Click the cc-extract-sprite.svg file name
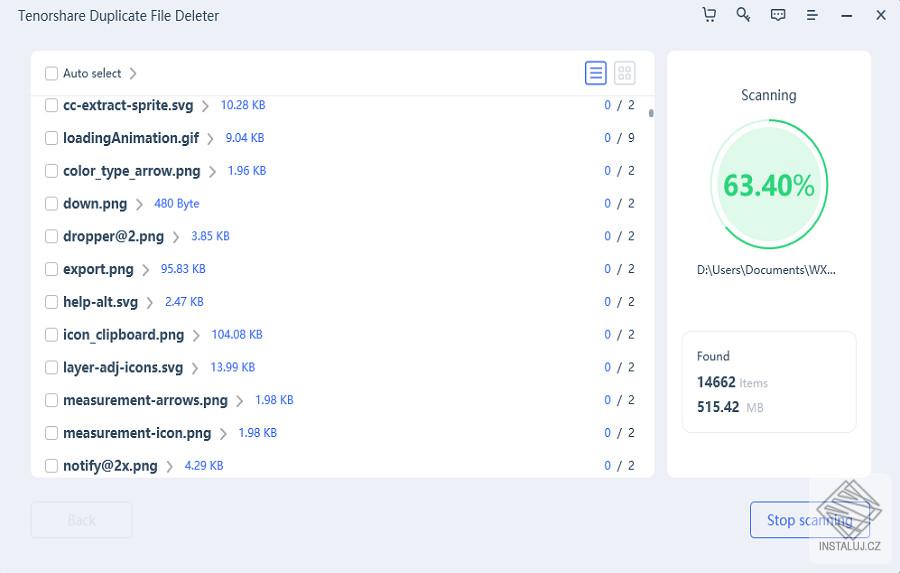The image size is (900, 573). point(128,106)
